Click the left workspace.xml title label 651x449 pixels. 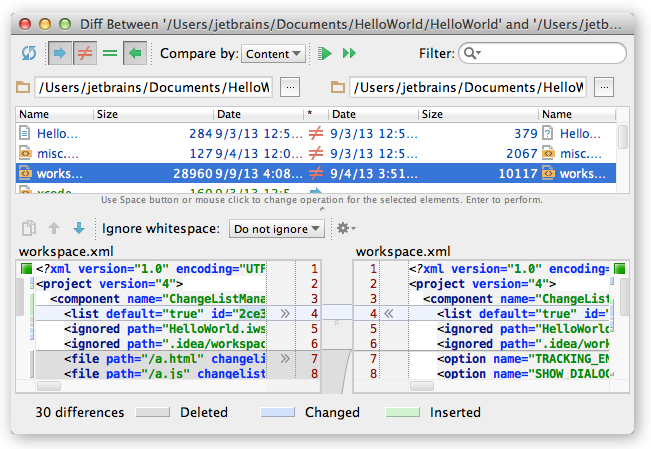[66, 251]
